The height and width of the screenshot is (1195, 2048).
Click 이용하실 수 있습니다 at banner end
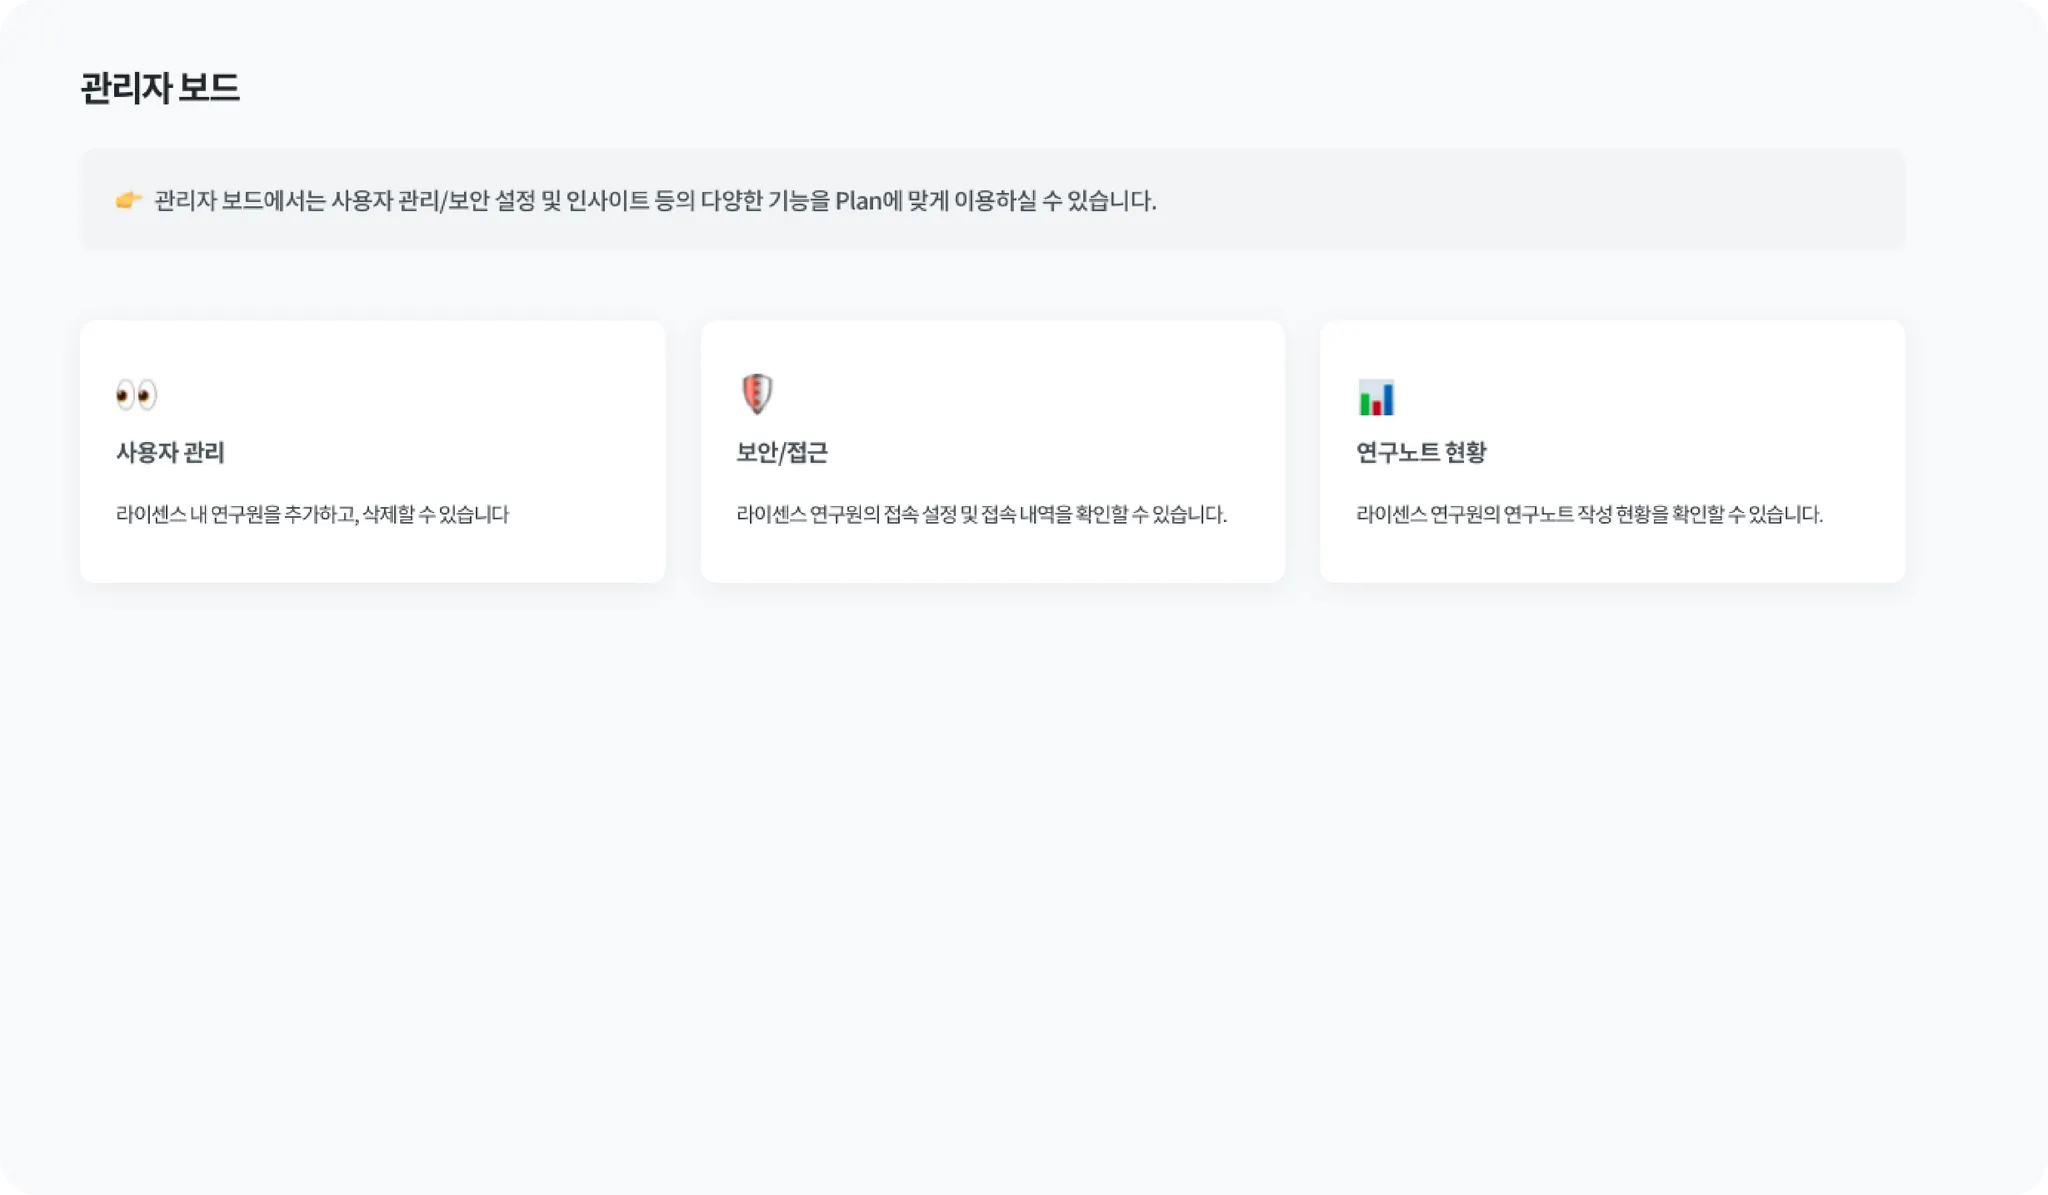(x=1055, y=201)
